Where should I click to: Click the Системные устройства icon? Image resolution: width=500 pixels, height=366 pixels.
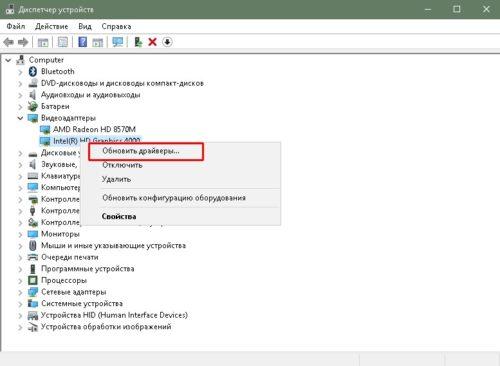(33, 303)
